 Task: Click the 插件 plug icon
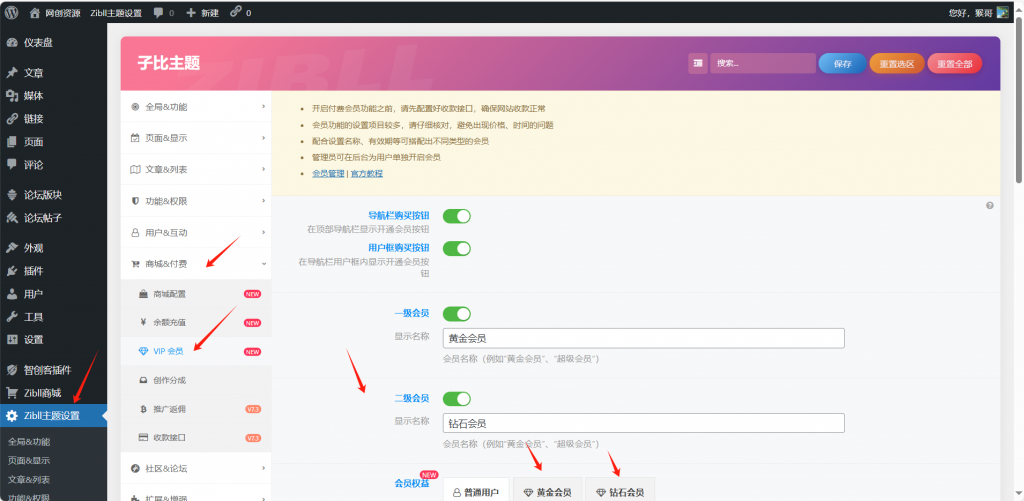pos(12,270)
